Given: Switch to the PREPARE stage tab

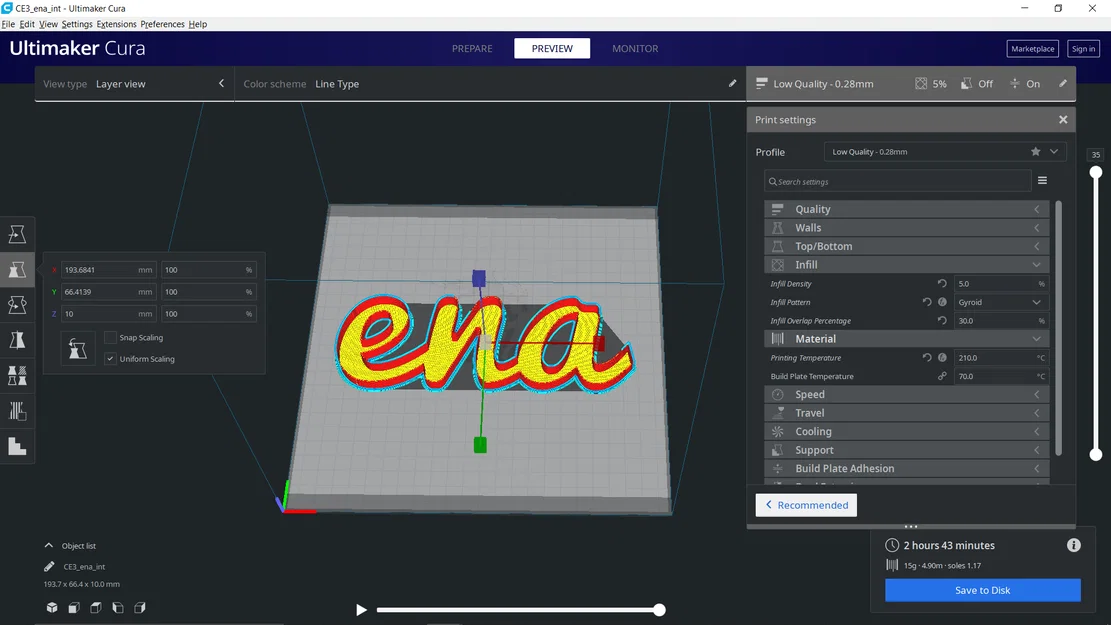Looking at the screenshot, I should (472, 48).
